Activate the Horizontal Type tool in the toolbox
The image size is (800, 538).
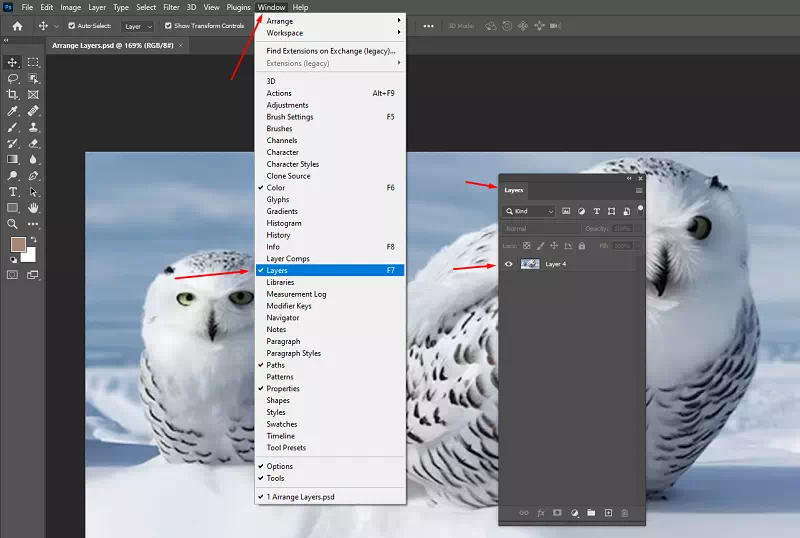tap(13, 192)
